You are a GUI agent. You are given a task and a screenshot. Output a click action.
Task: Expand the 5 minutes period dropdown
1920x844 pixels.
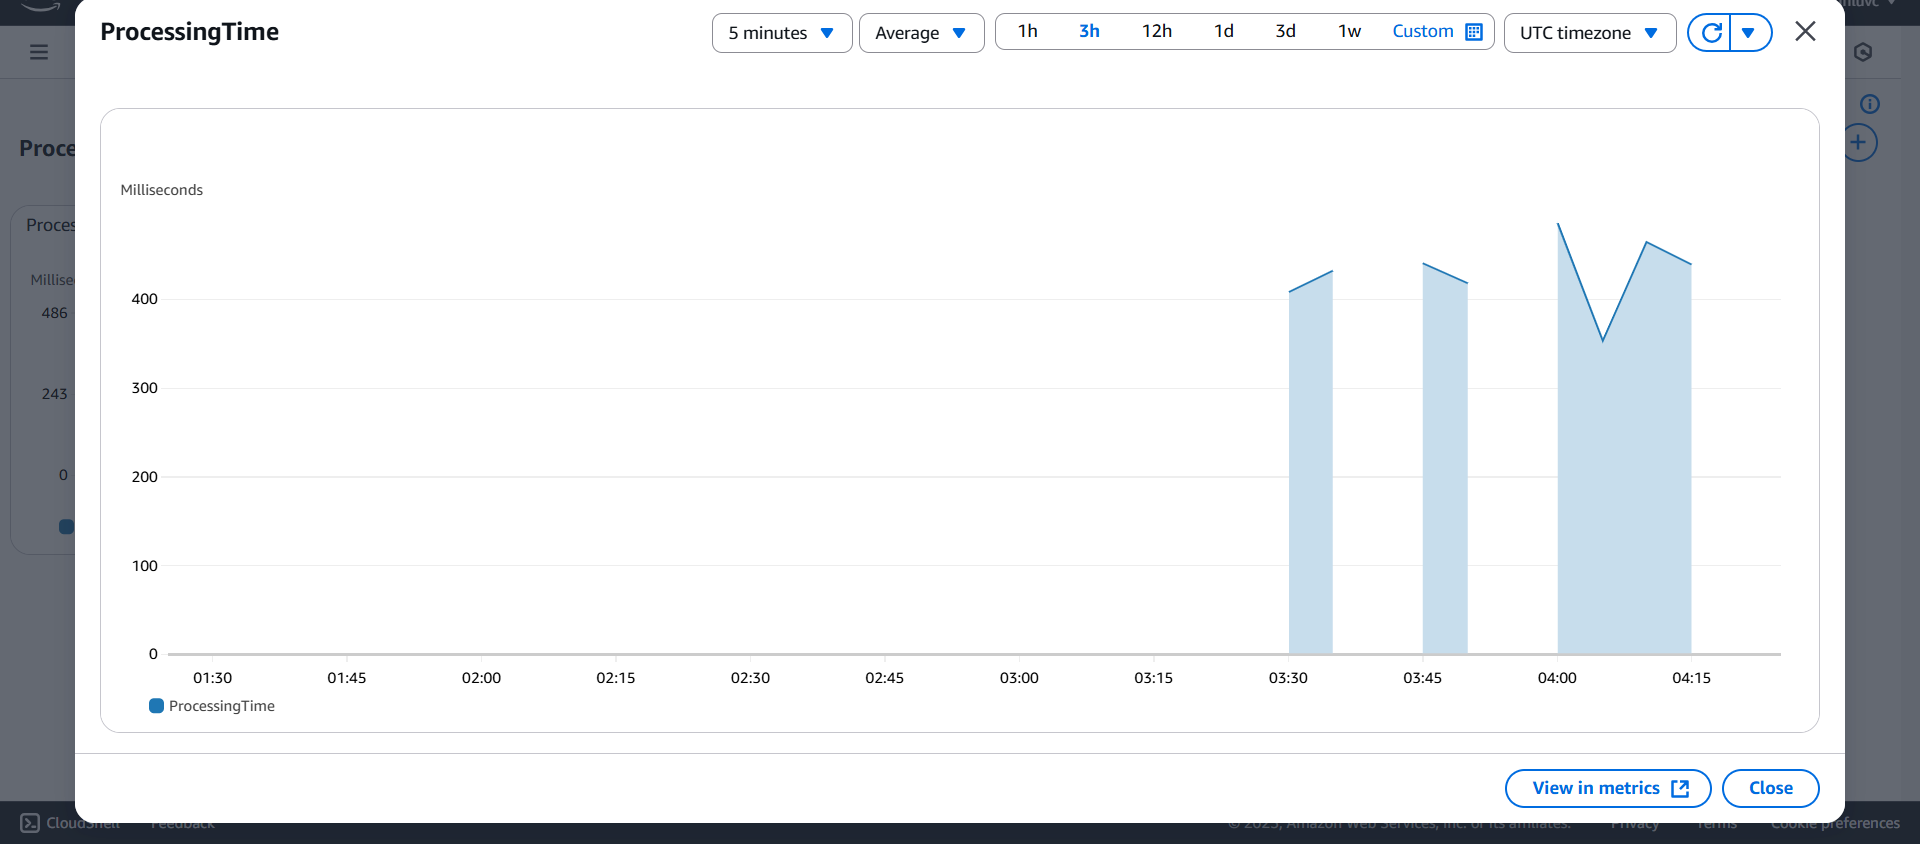coord(781,33)
